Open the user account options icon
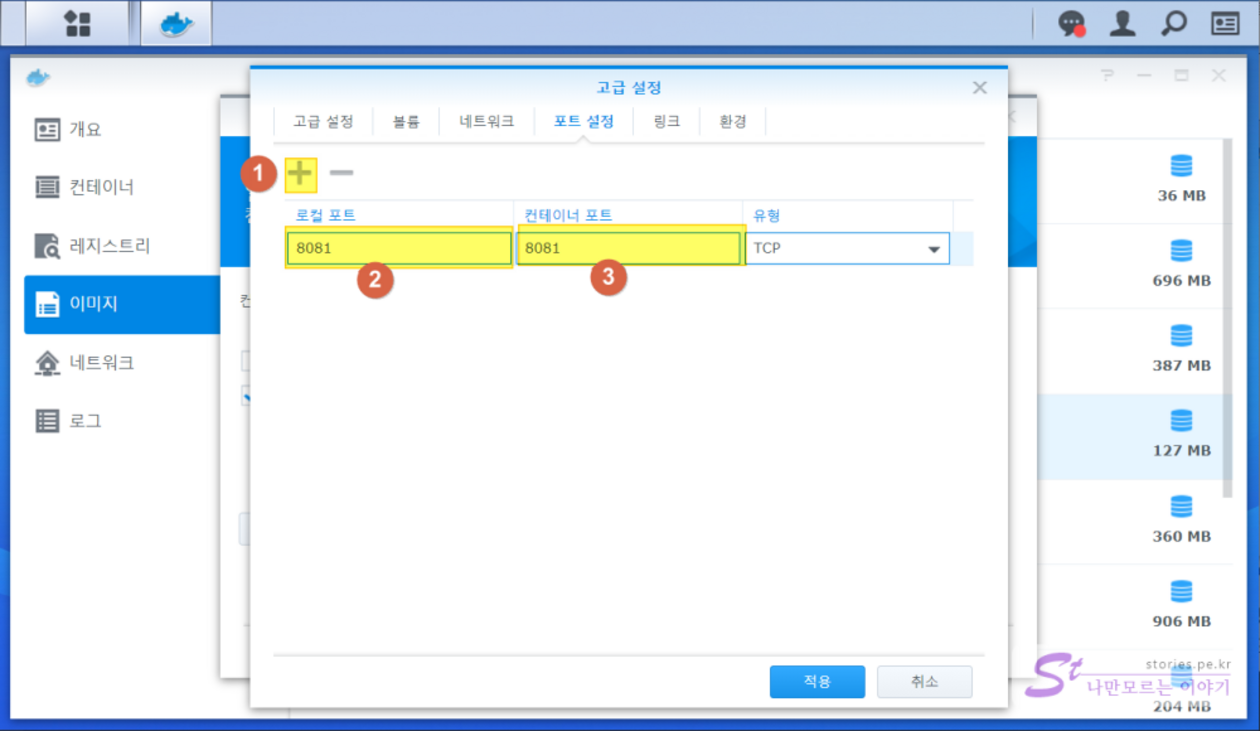The image size is (1260, 731). 1122,24
